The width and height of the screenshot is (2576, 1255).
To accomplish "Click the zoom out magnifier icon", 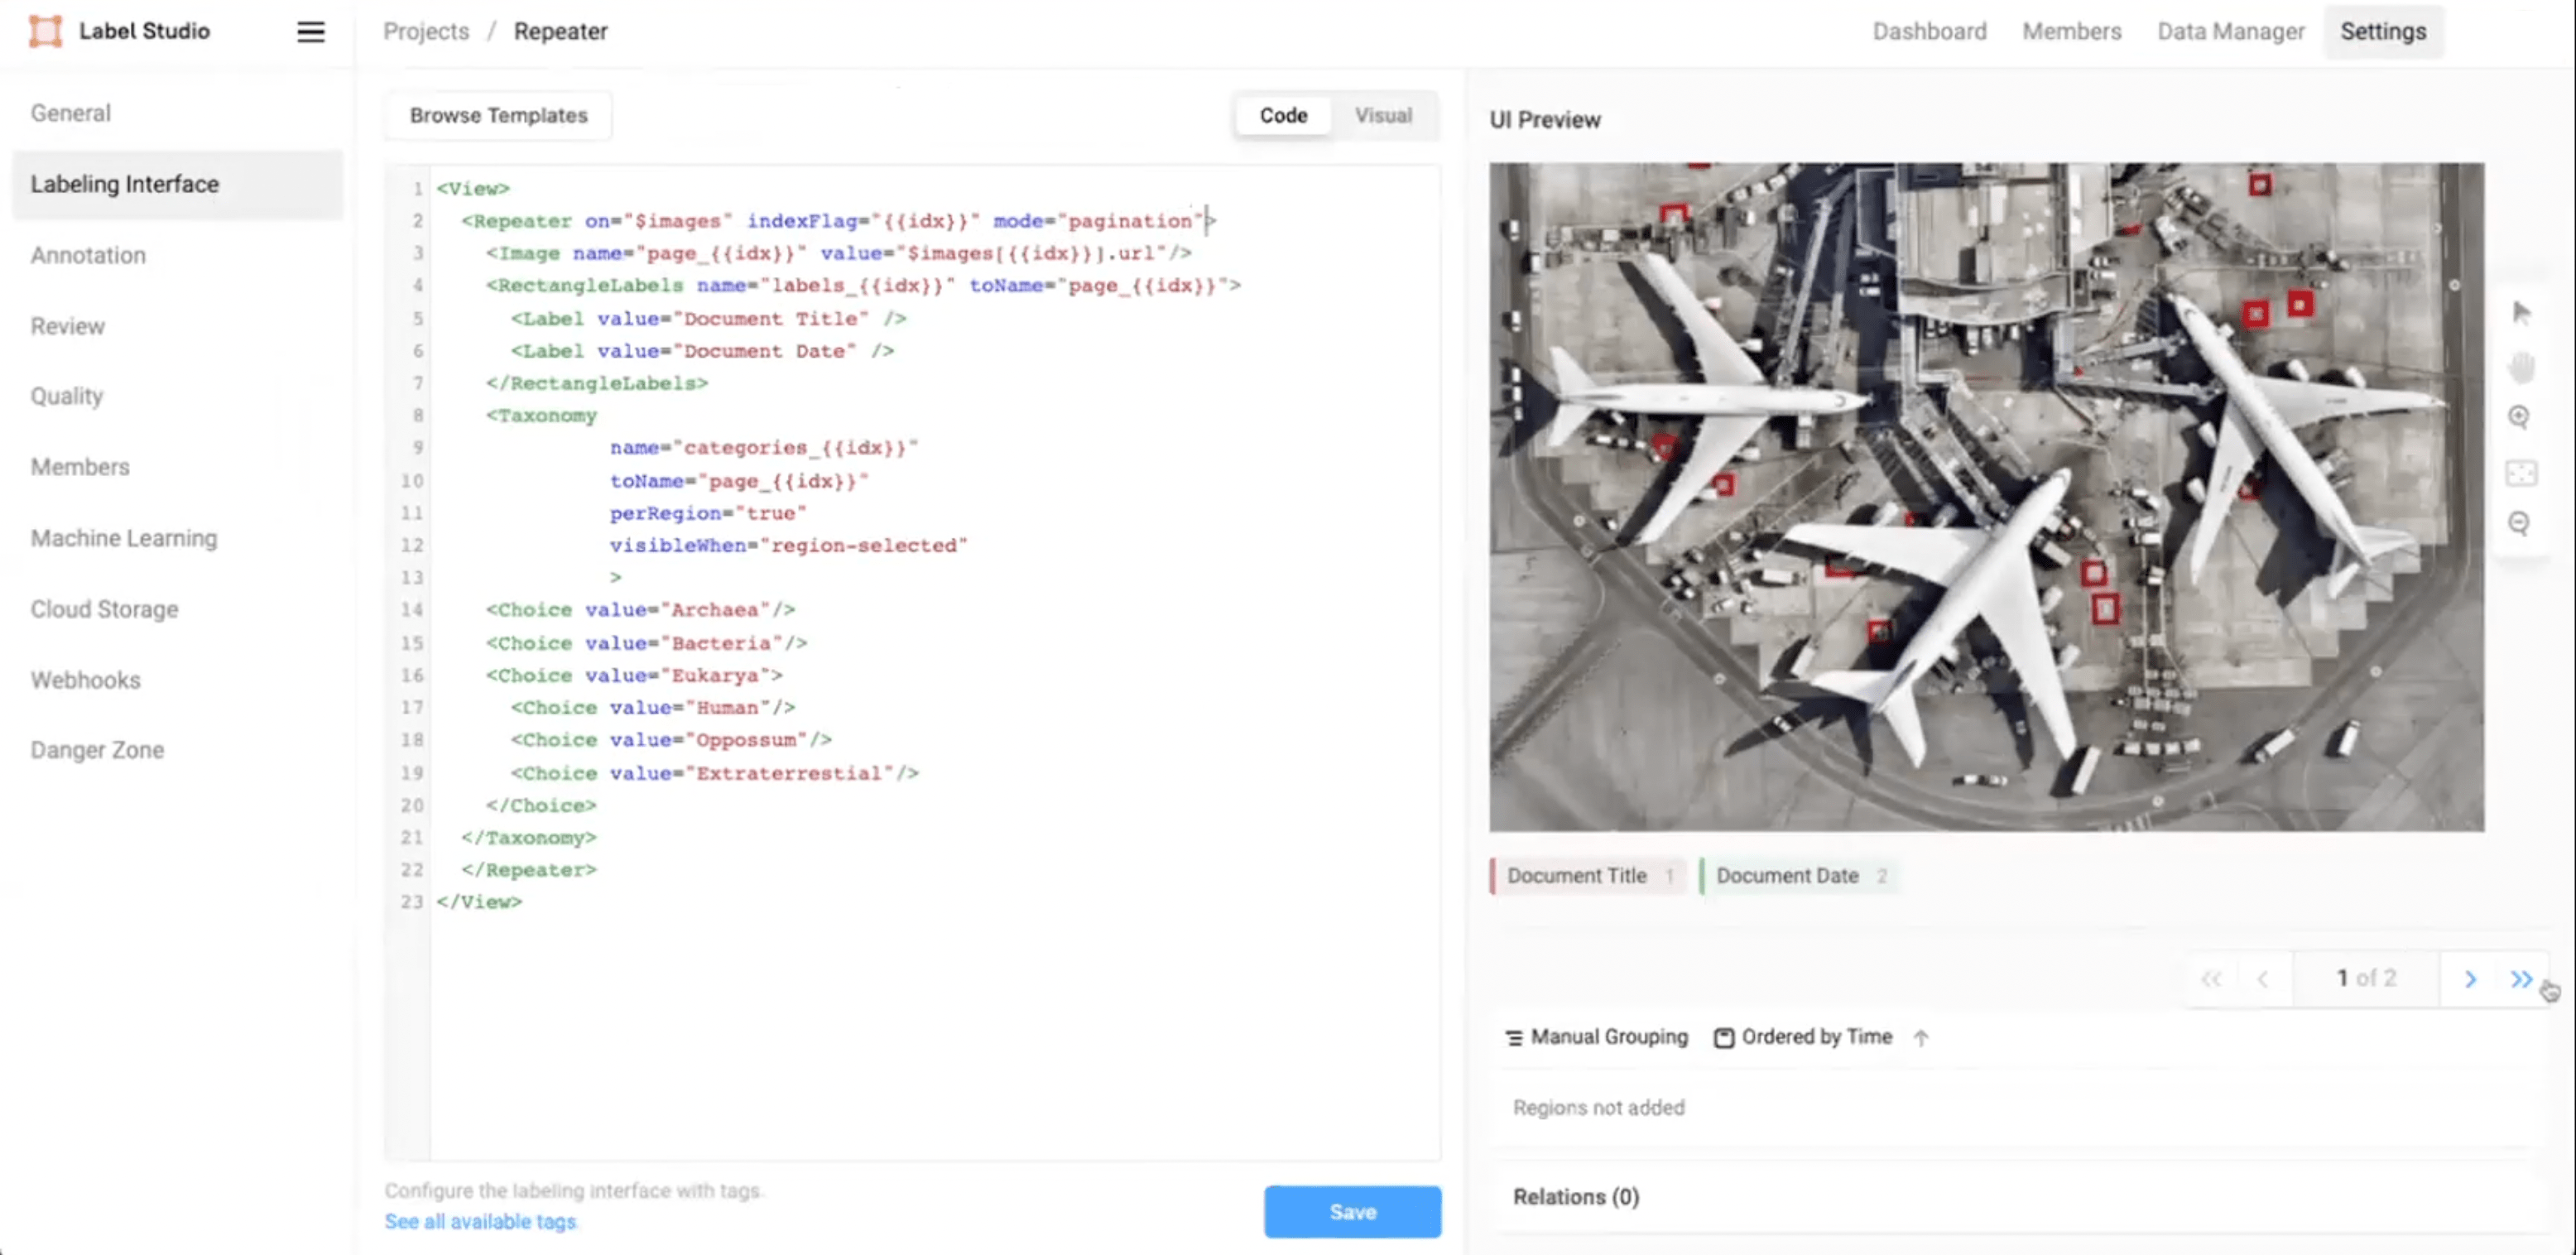I will click(2519, 523).
